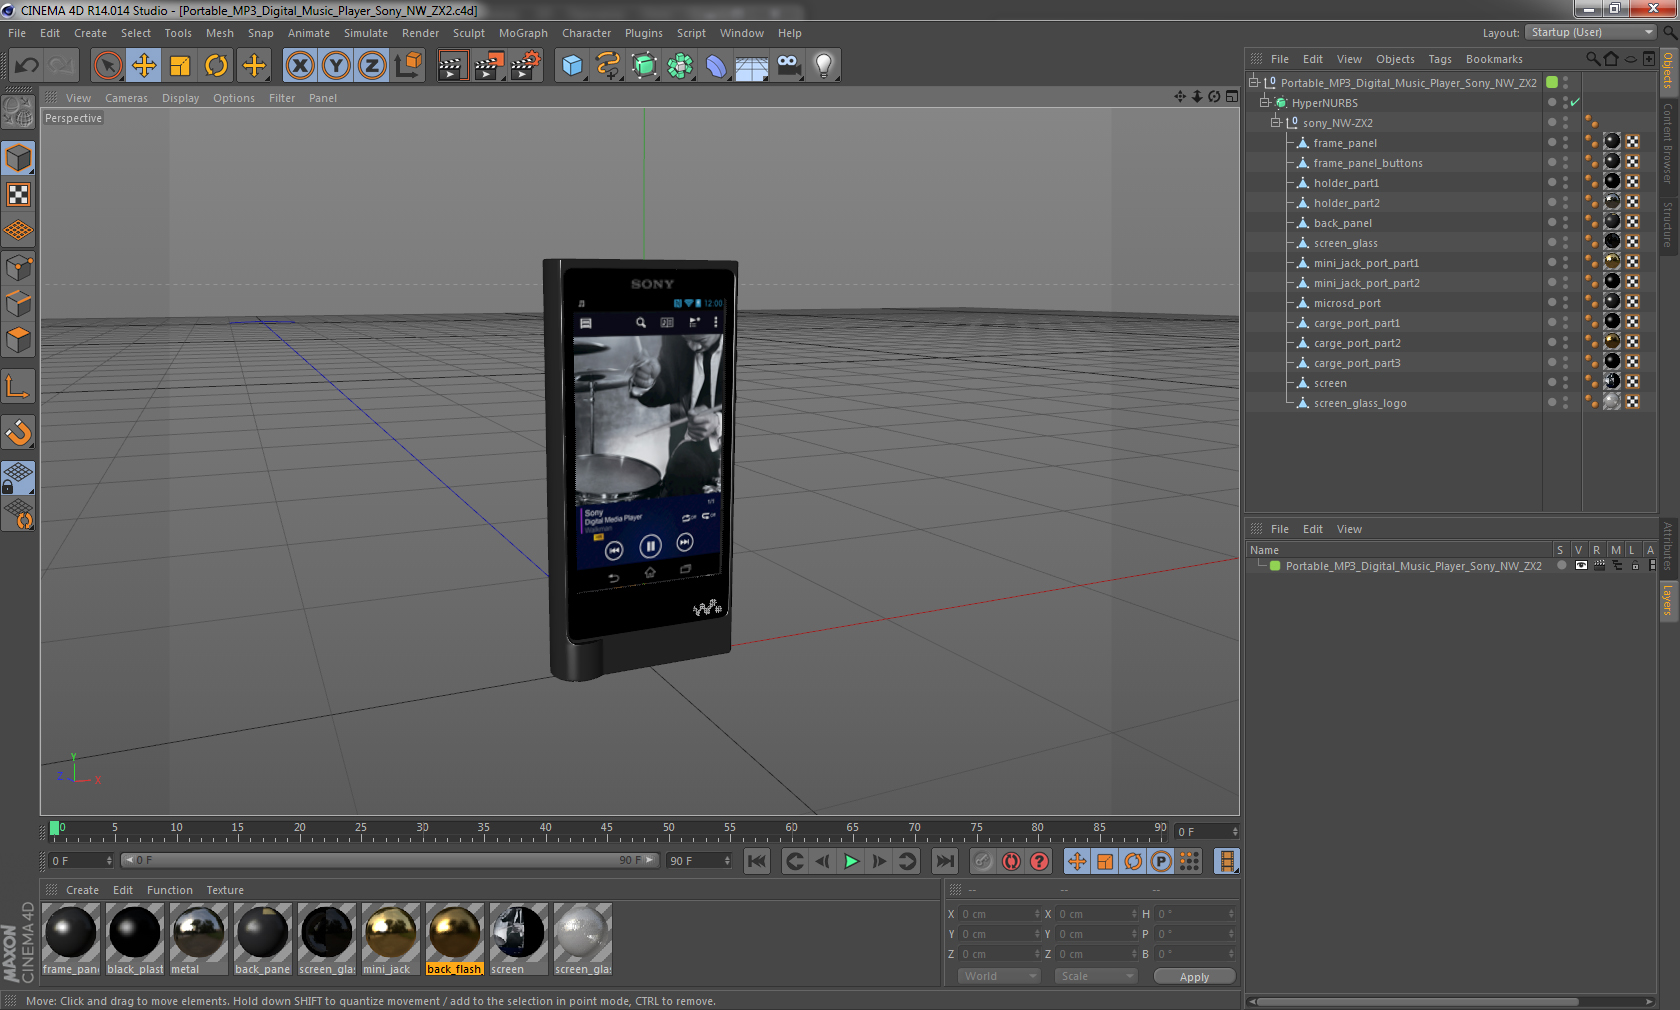Render the active view icon
The width and height of the screenshot is (1680, 1010).
[452, 66]
